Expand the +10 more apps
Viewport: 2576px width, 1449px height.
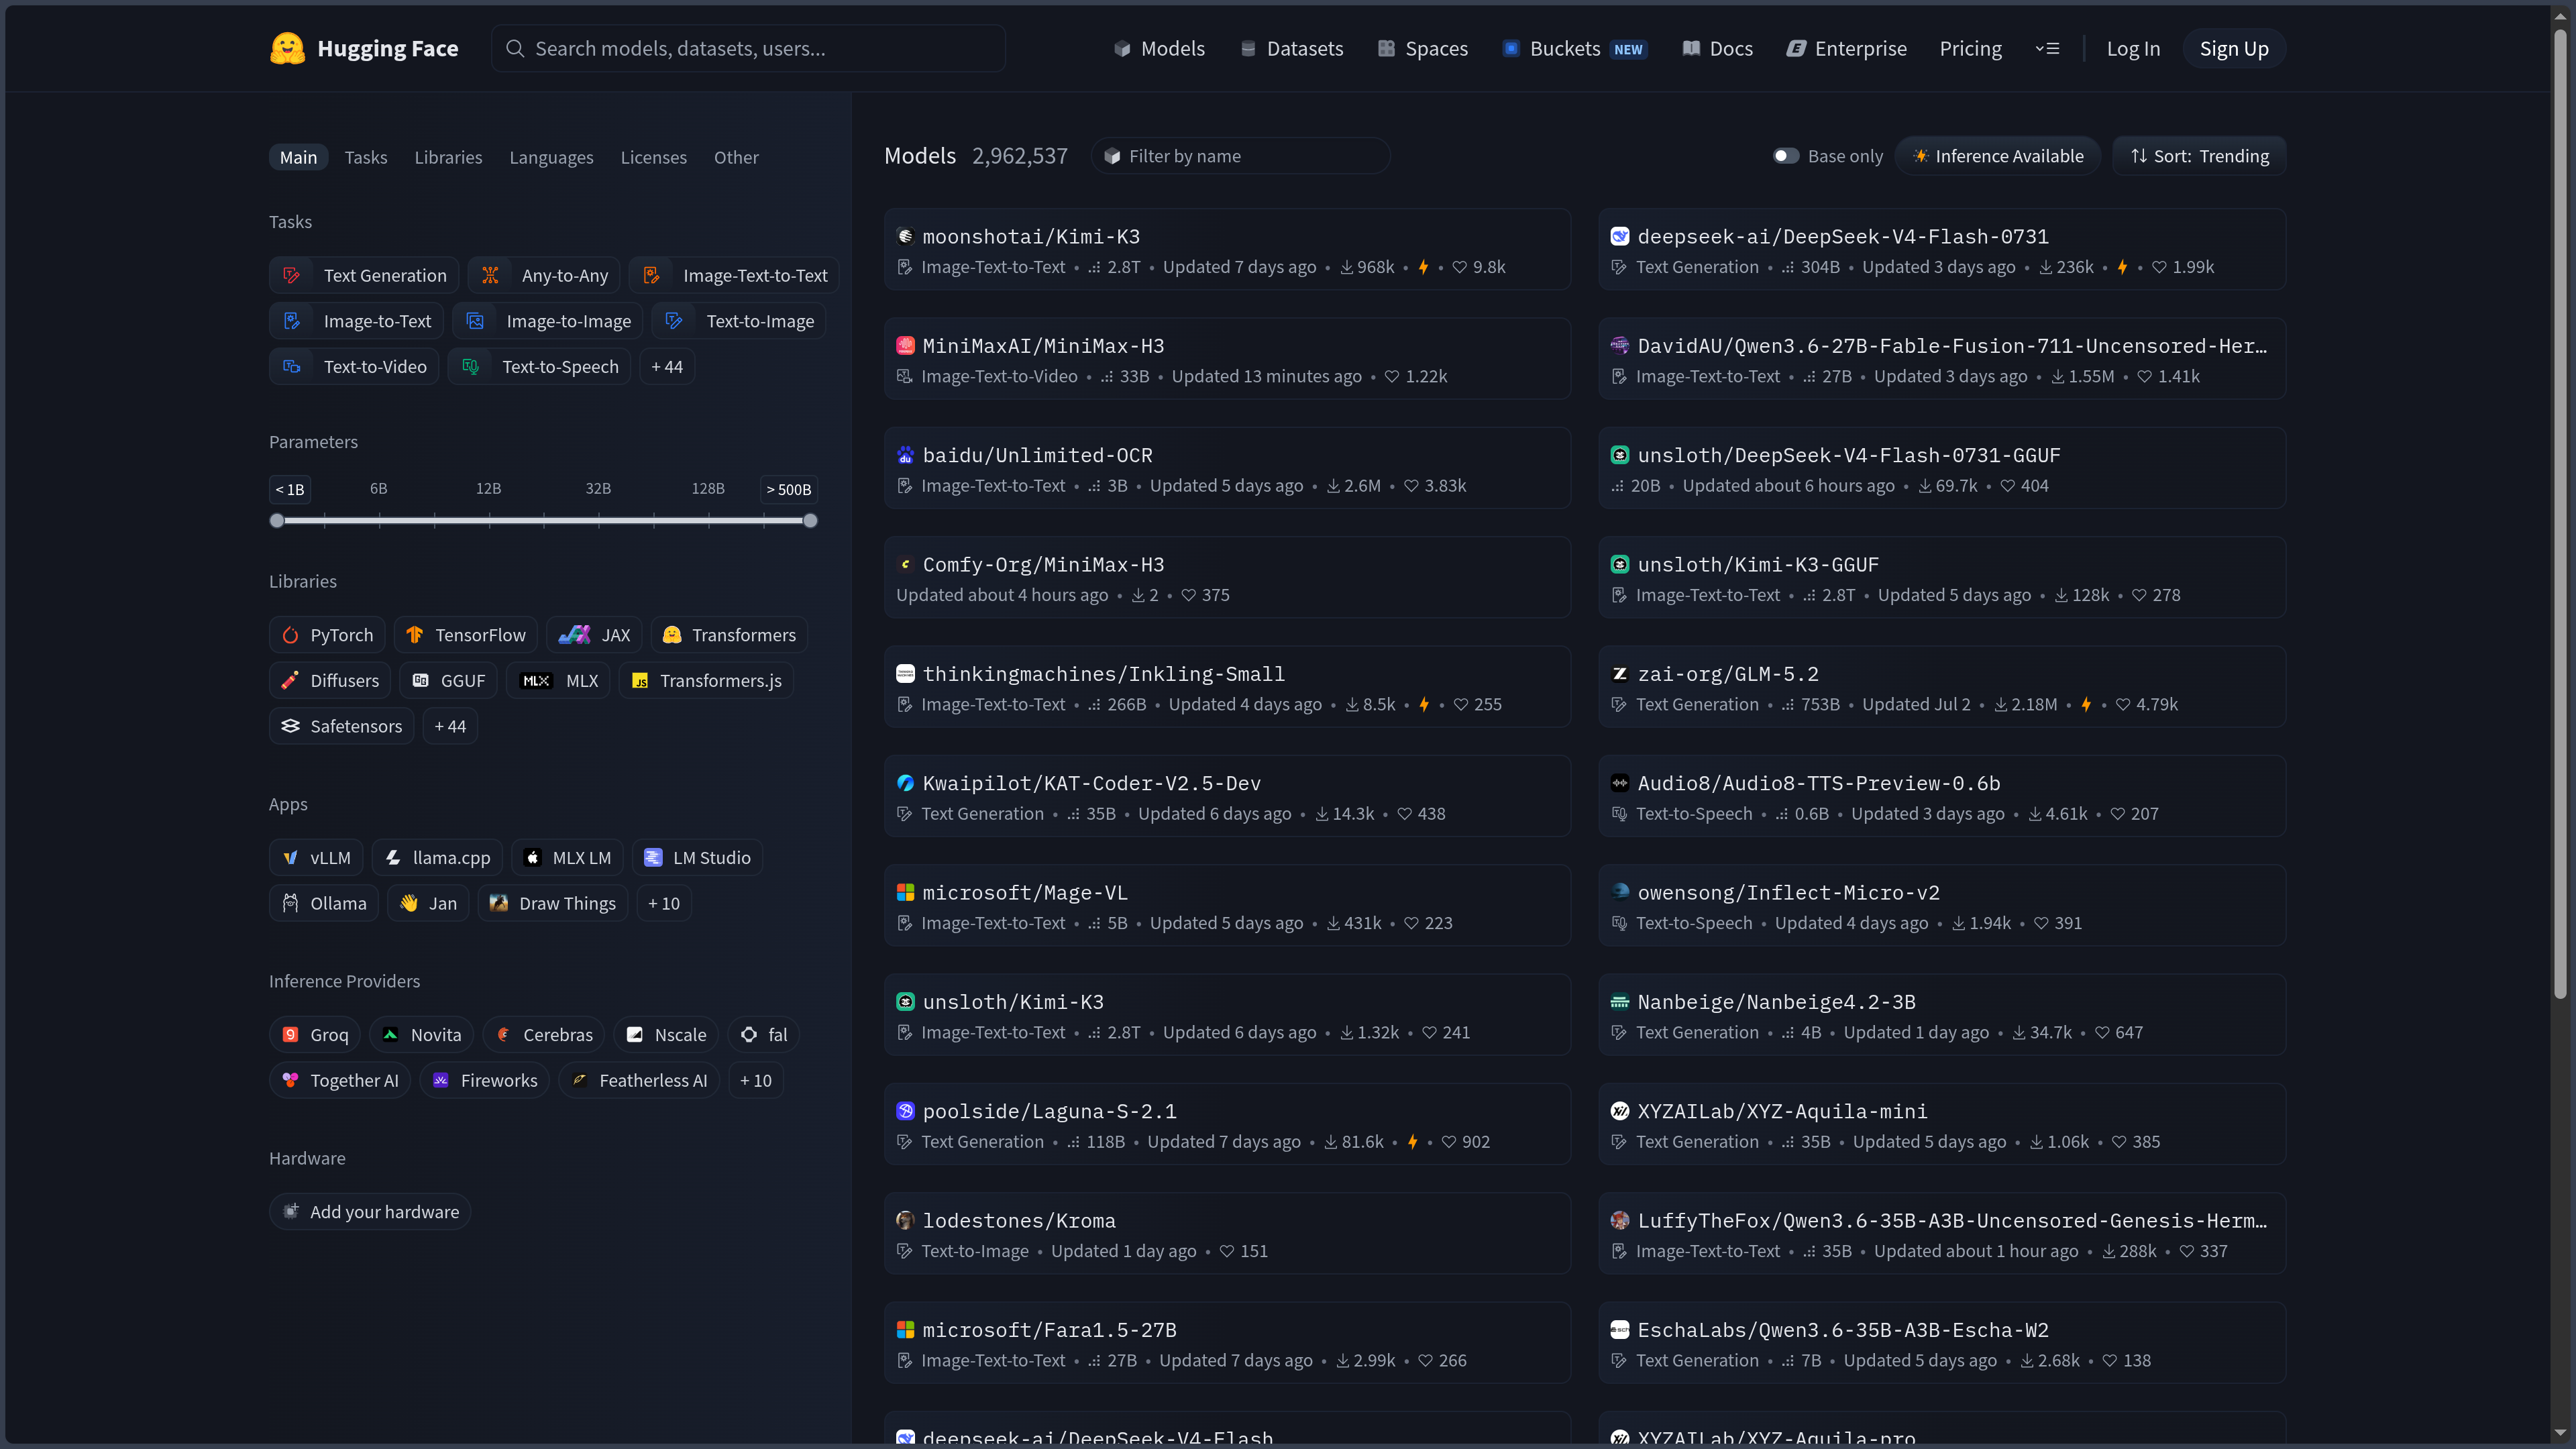(664, 903)
